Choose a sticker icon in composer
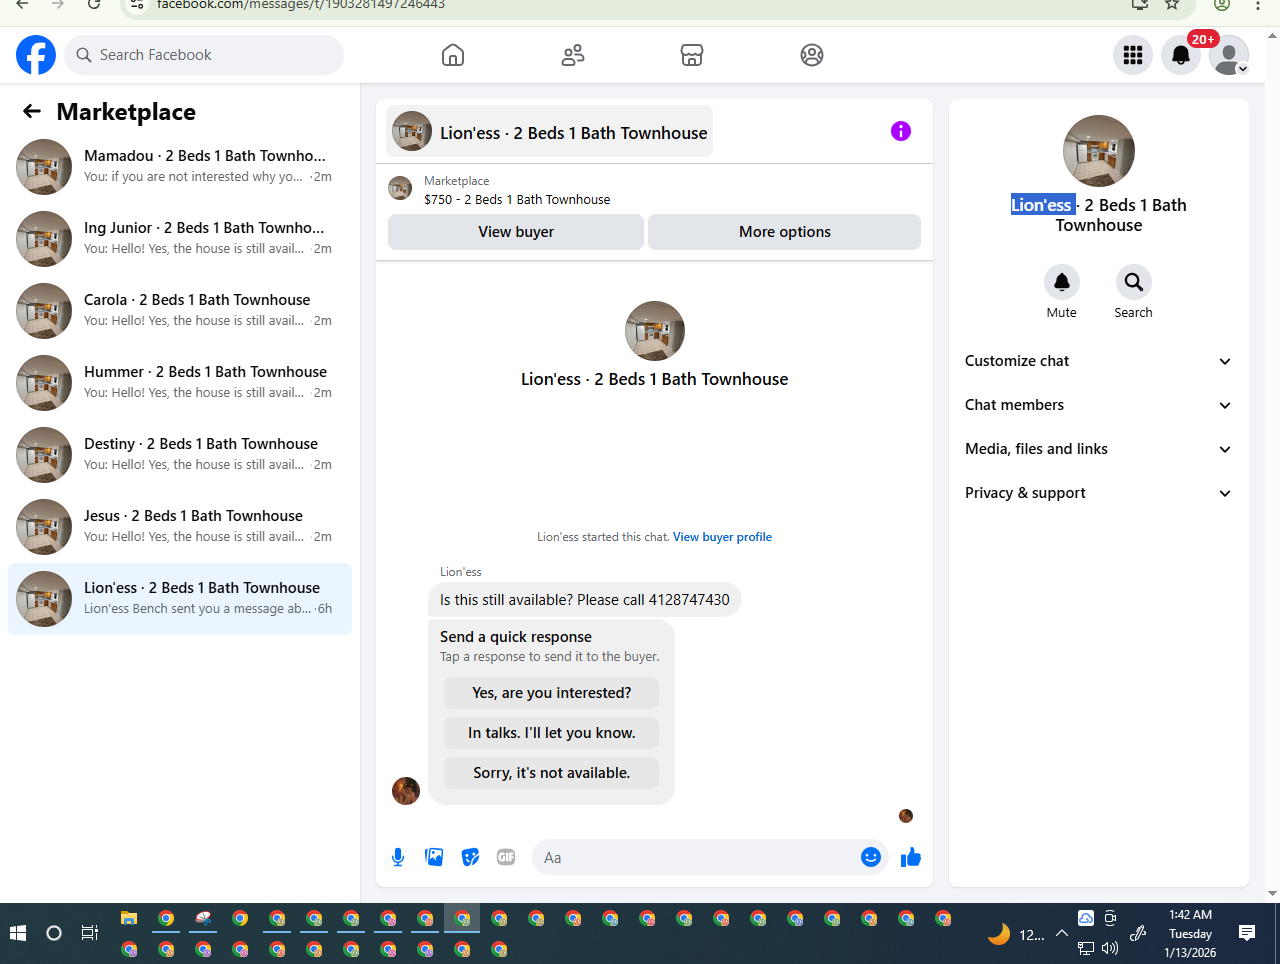The image size is (1280, 964). (470, 857)
